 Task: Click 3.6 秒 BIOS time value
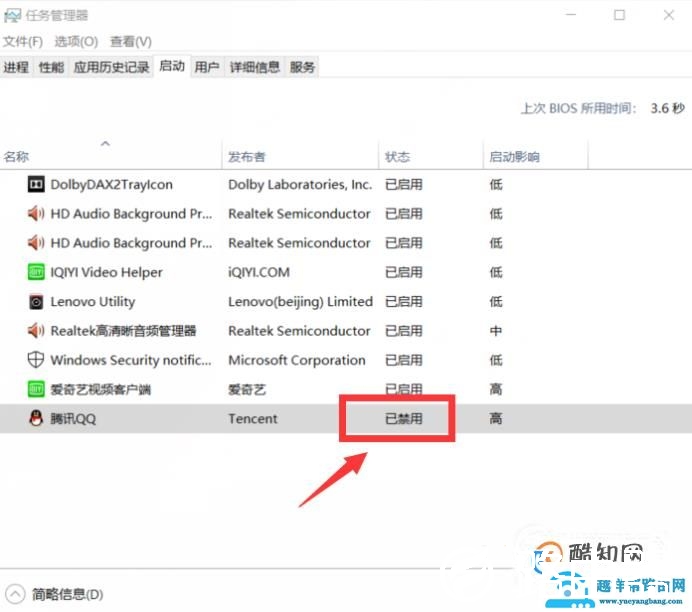[x=667, y=108]
